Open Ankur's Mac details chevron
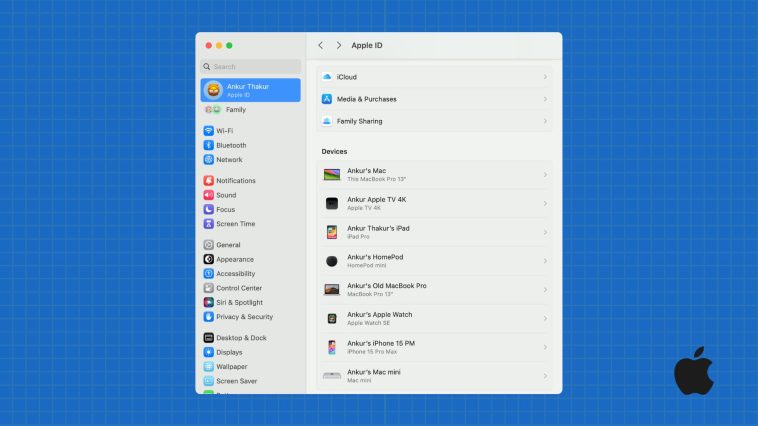The image size is (758, 426). (545, 175)
